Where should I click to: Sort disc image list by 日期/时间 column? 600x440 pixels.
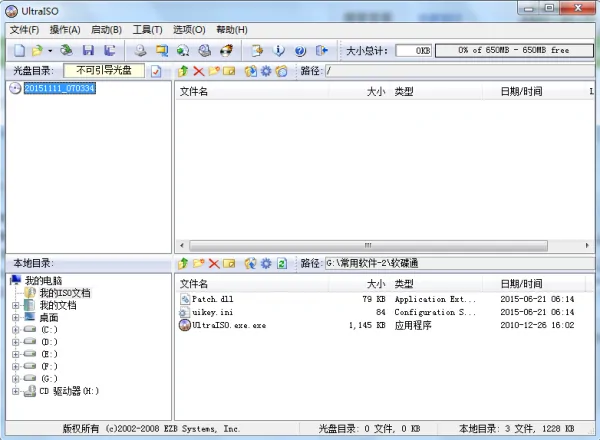533,91
